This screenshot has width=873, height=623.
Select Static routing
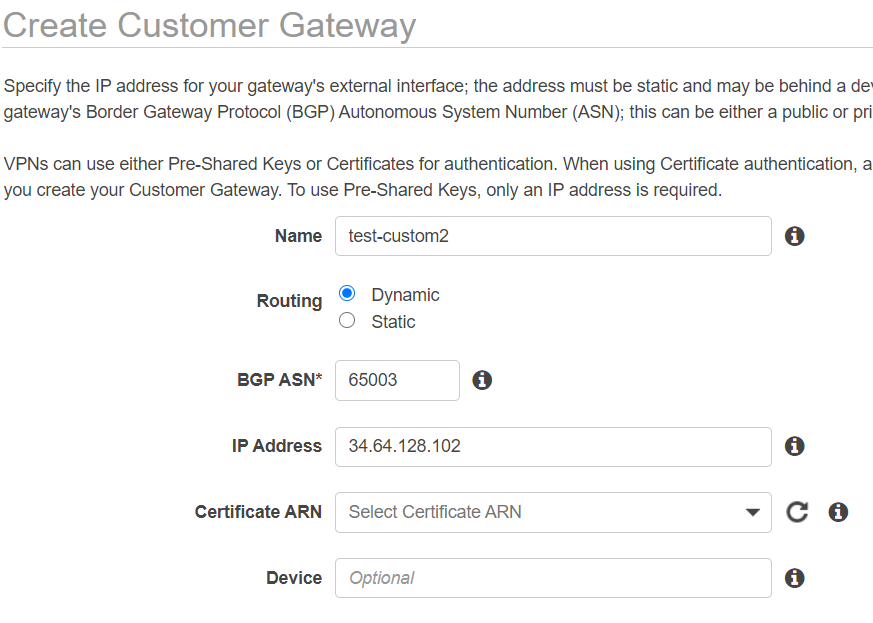click(x=345, y=320)
